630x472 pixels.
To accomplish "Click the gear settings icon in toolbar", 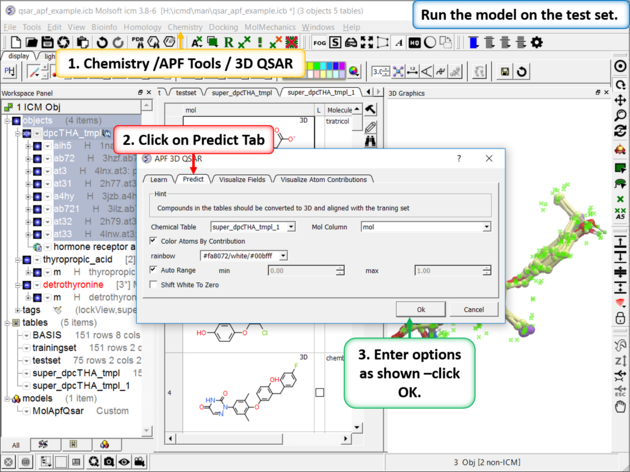I will click(x=537, y=43).
